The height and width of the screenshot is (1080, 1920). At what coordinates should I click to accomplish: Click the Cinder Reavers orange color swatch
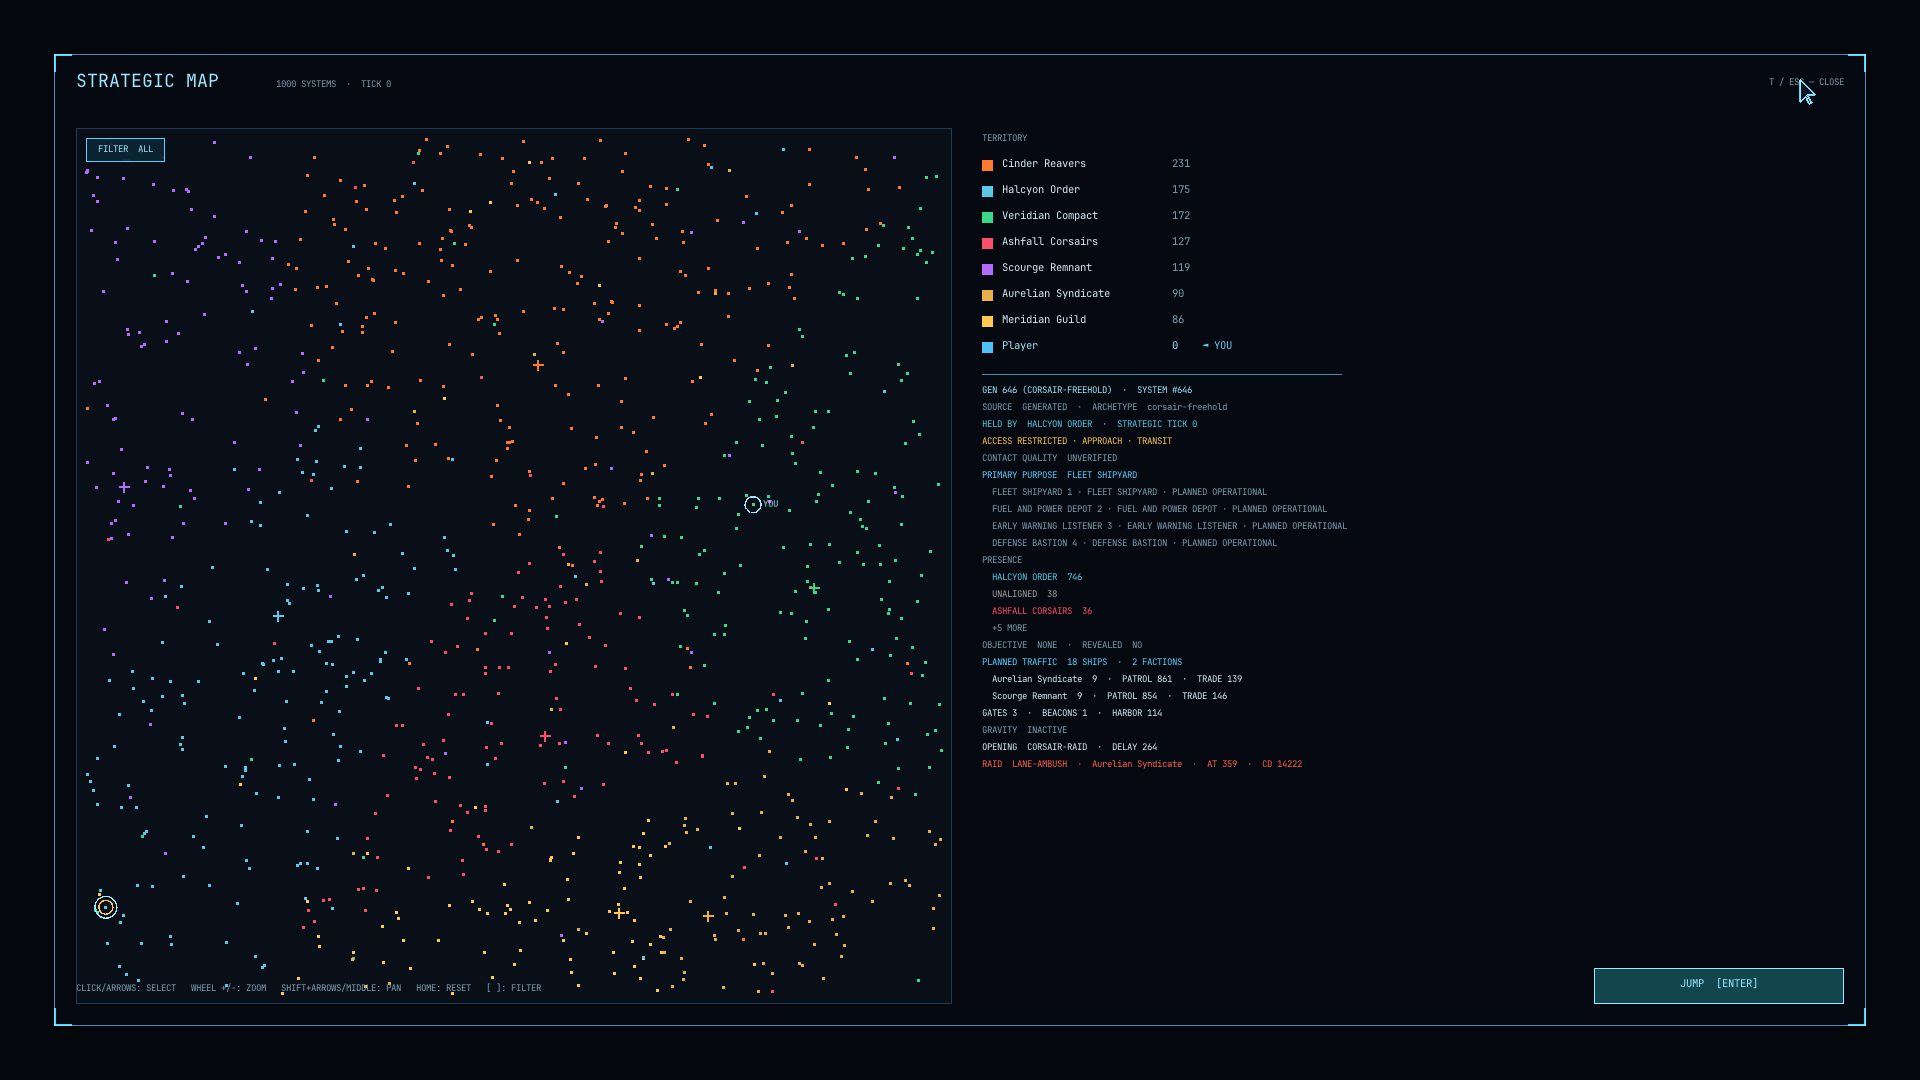tap(987, 165)
